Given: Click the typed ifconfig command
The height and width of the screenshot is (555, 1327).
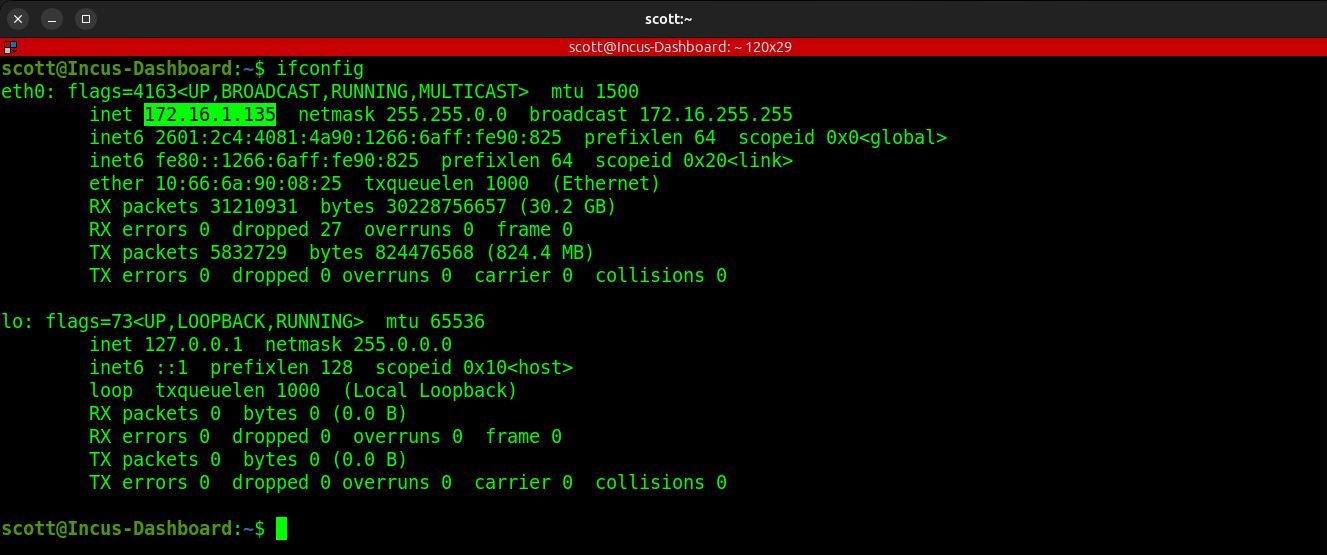Looking at the screenshot, I should [319, 69].
